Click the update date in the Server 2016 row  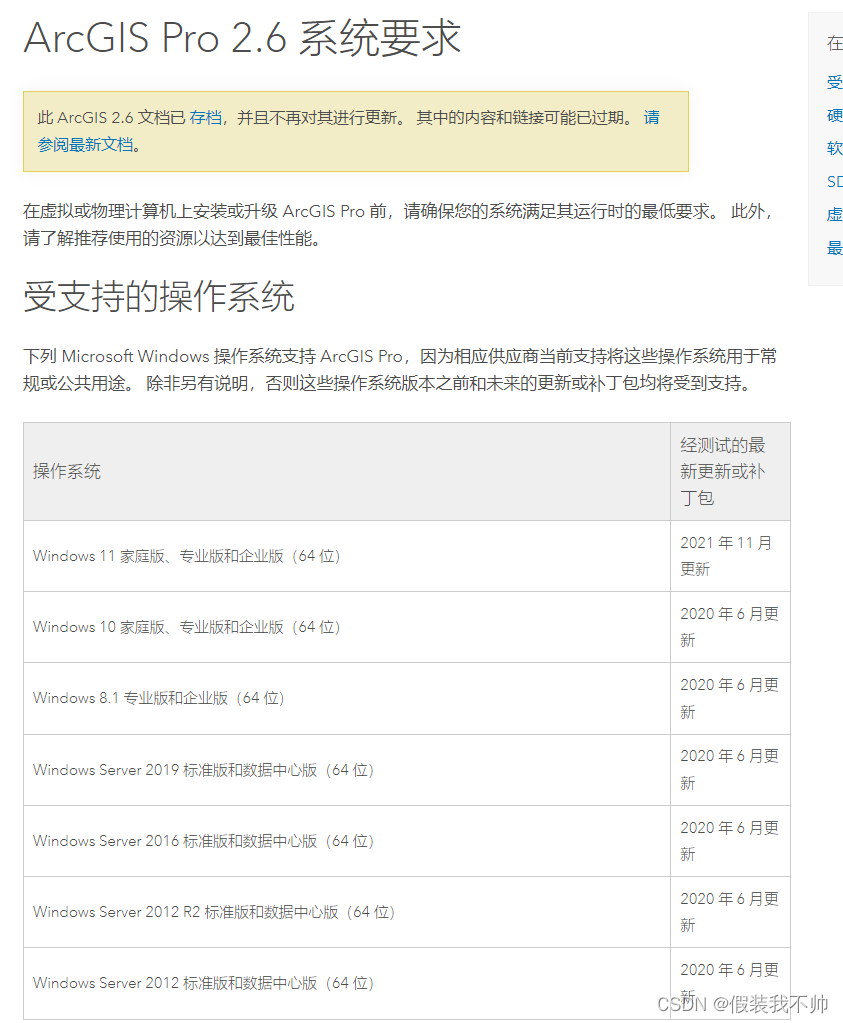(x=729, y=841)
